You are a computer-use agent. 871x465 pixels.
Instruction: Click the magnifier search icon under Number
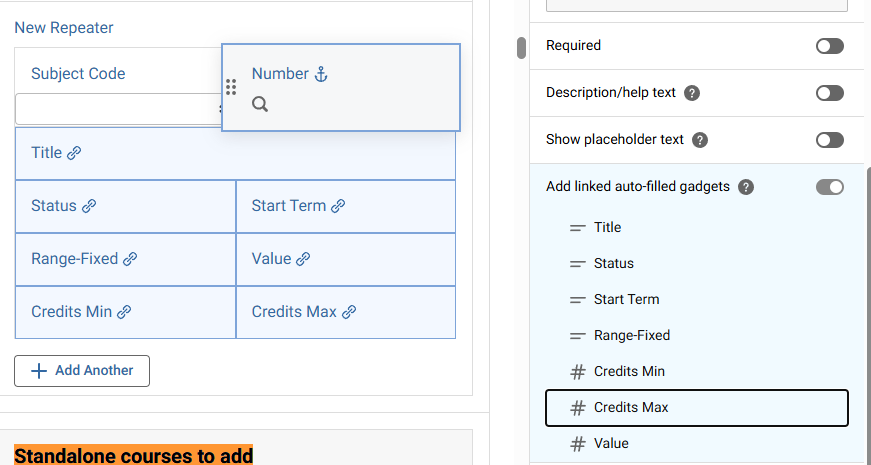click(260, 104)
